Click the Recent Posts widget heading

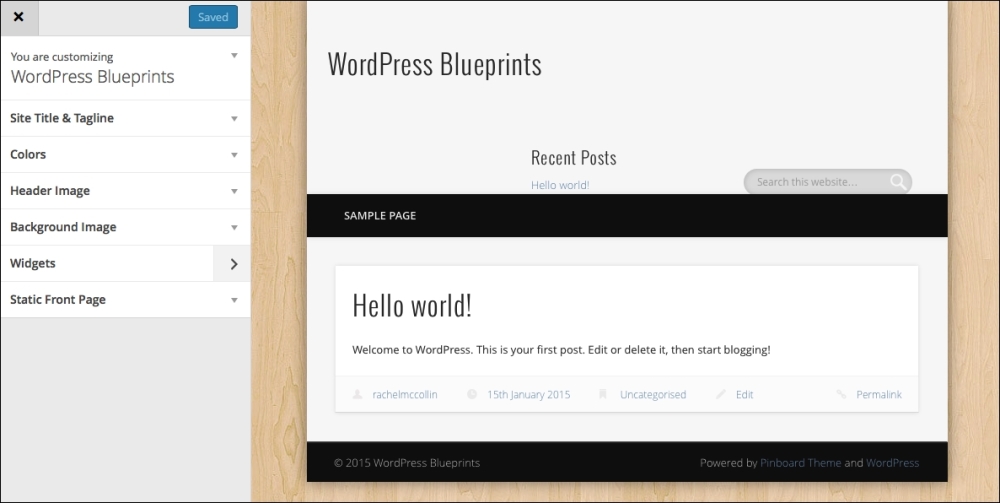[x=573, y=157]
